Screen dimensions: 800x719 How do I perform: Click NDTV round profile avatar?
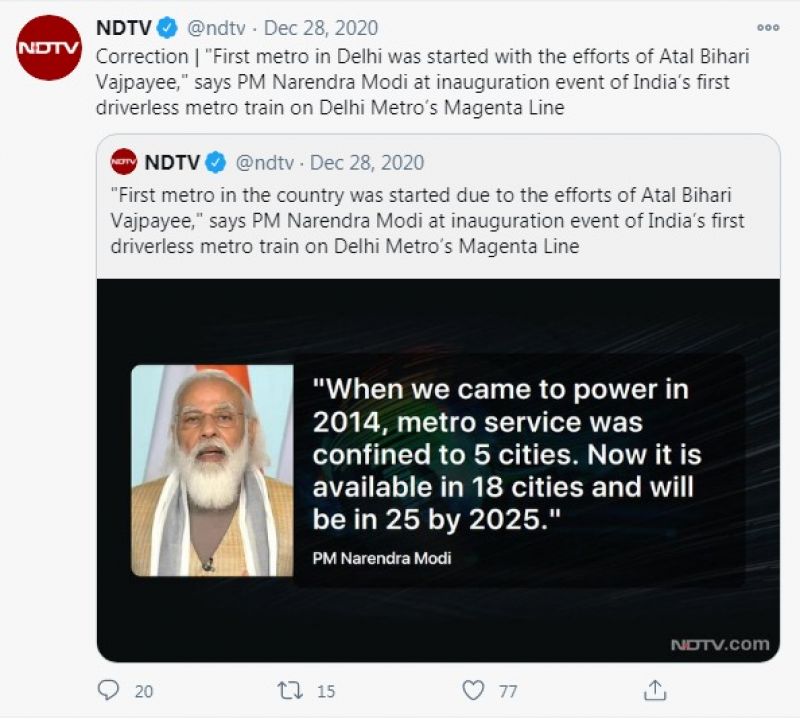tap(48, 48)
